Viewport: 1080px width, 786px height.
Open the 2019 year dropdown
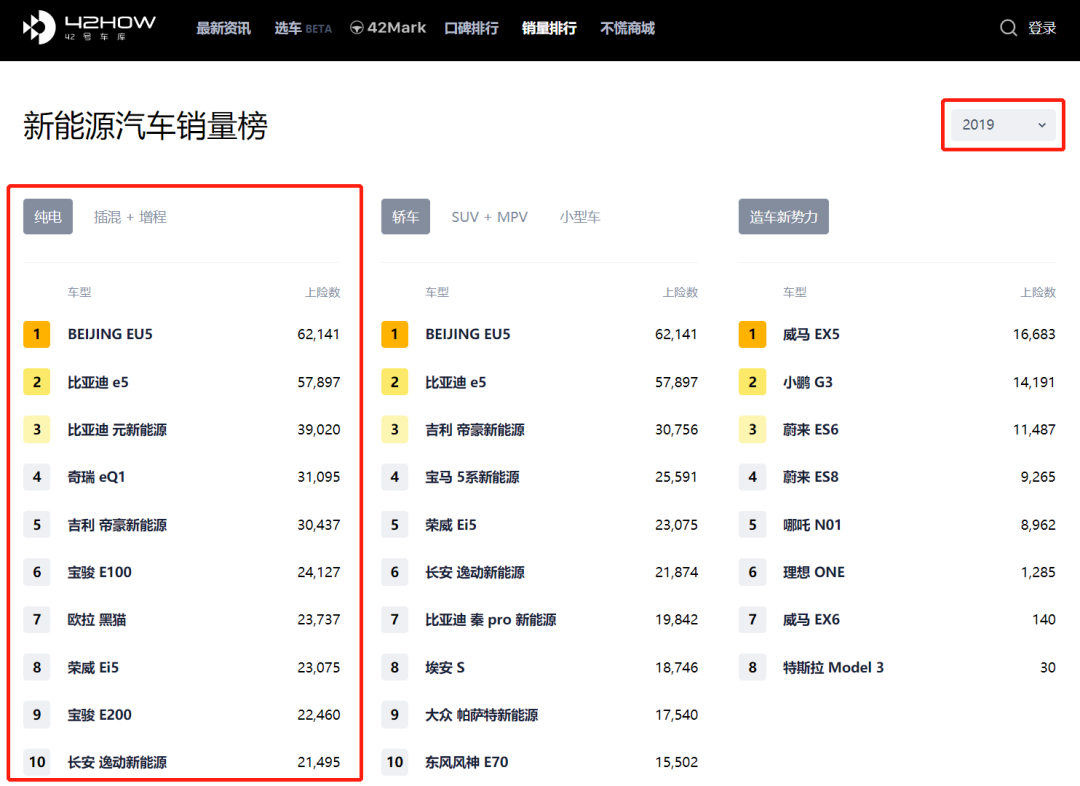[x=1003, y=125]
